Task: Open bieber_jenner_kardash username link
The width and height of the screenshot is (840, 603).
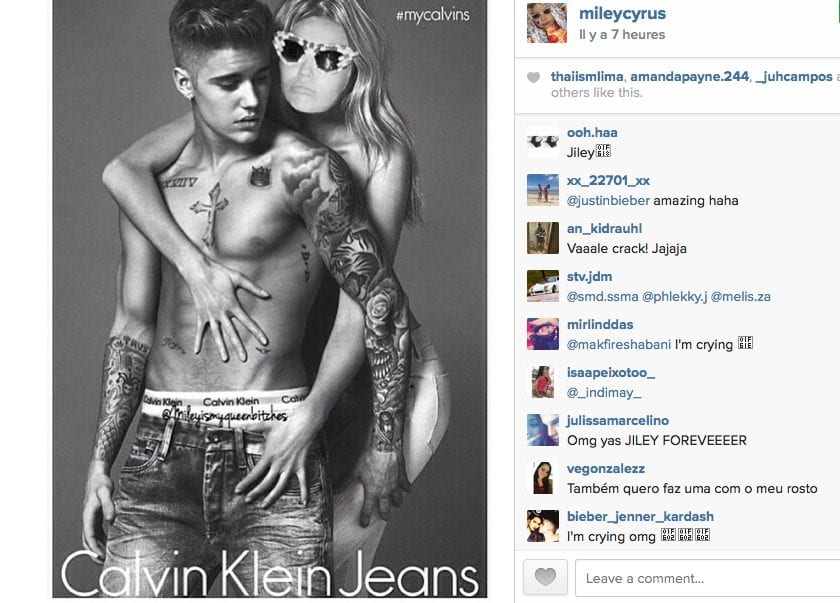Action: (640, 517)
